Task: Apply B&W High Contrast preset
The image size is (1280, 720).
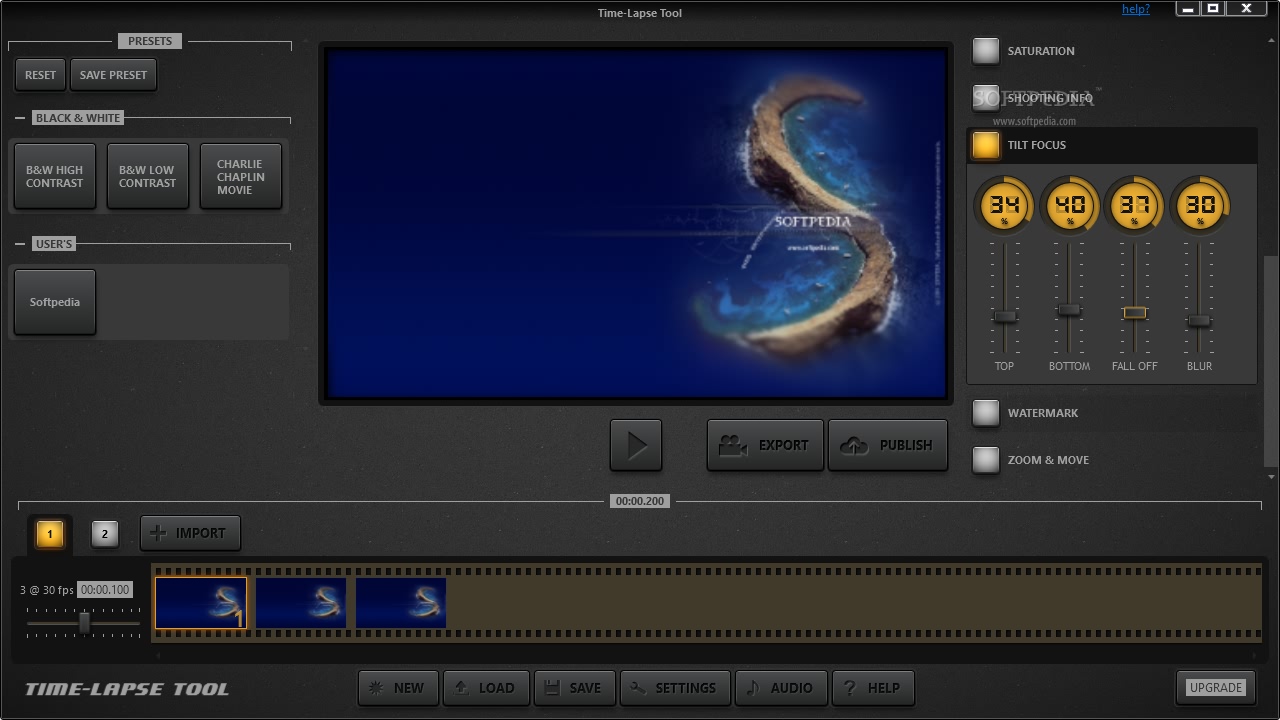Action: pyautogui.click(x=55, y=177)
